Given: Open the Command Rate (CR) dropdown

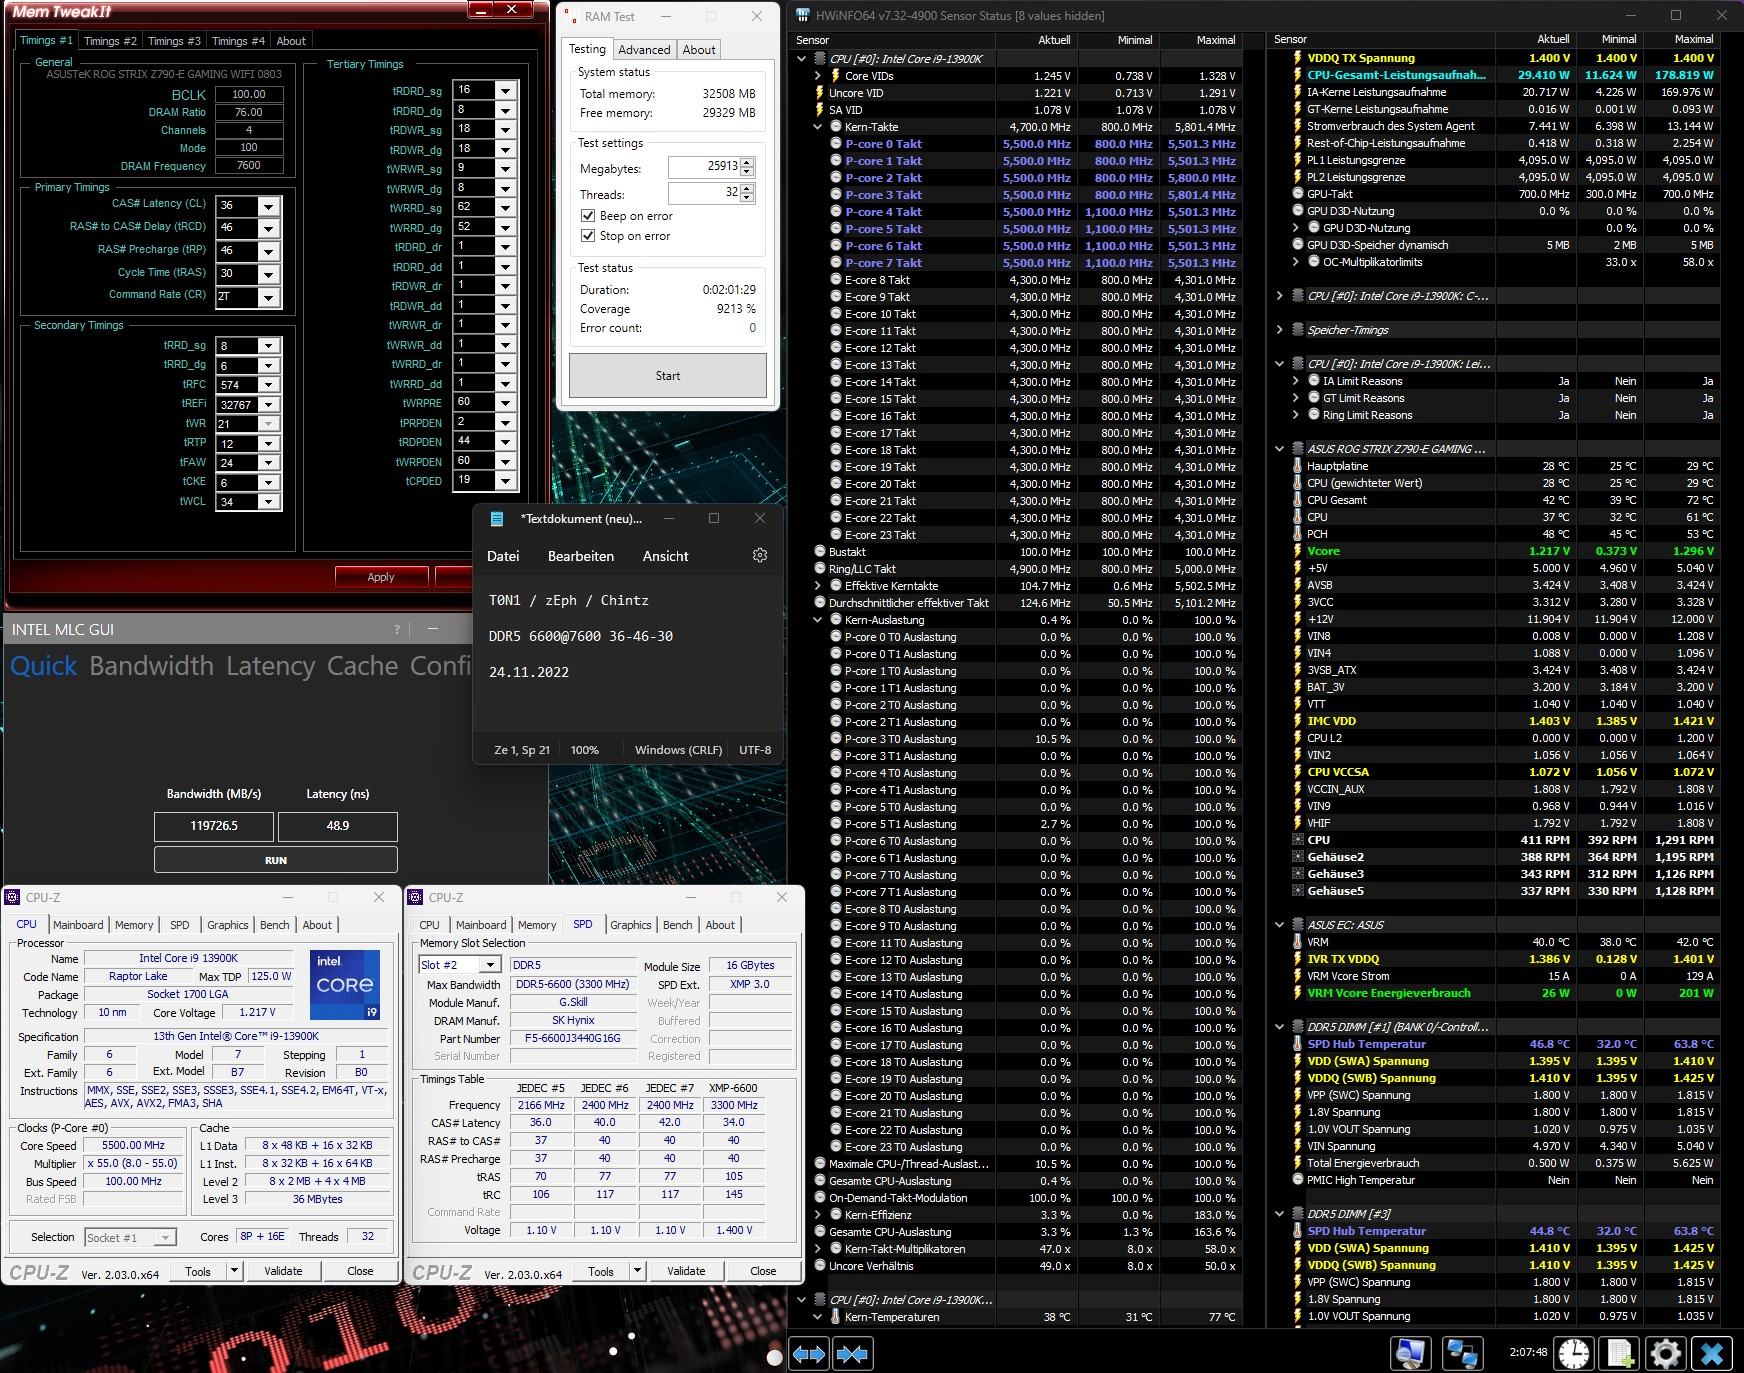Looking at the screenshot, I should (268, 297).
